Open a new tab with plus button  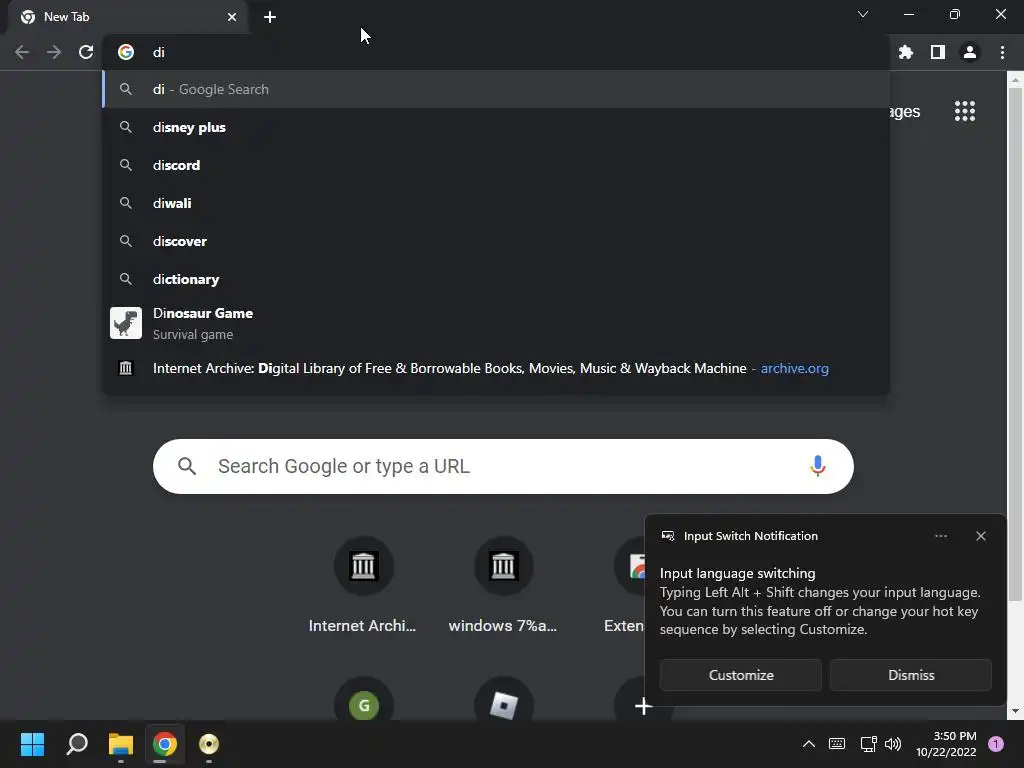(x=270, y=17)
